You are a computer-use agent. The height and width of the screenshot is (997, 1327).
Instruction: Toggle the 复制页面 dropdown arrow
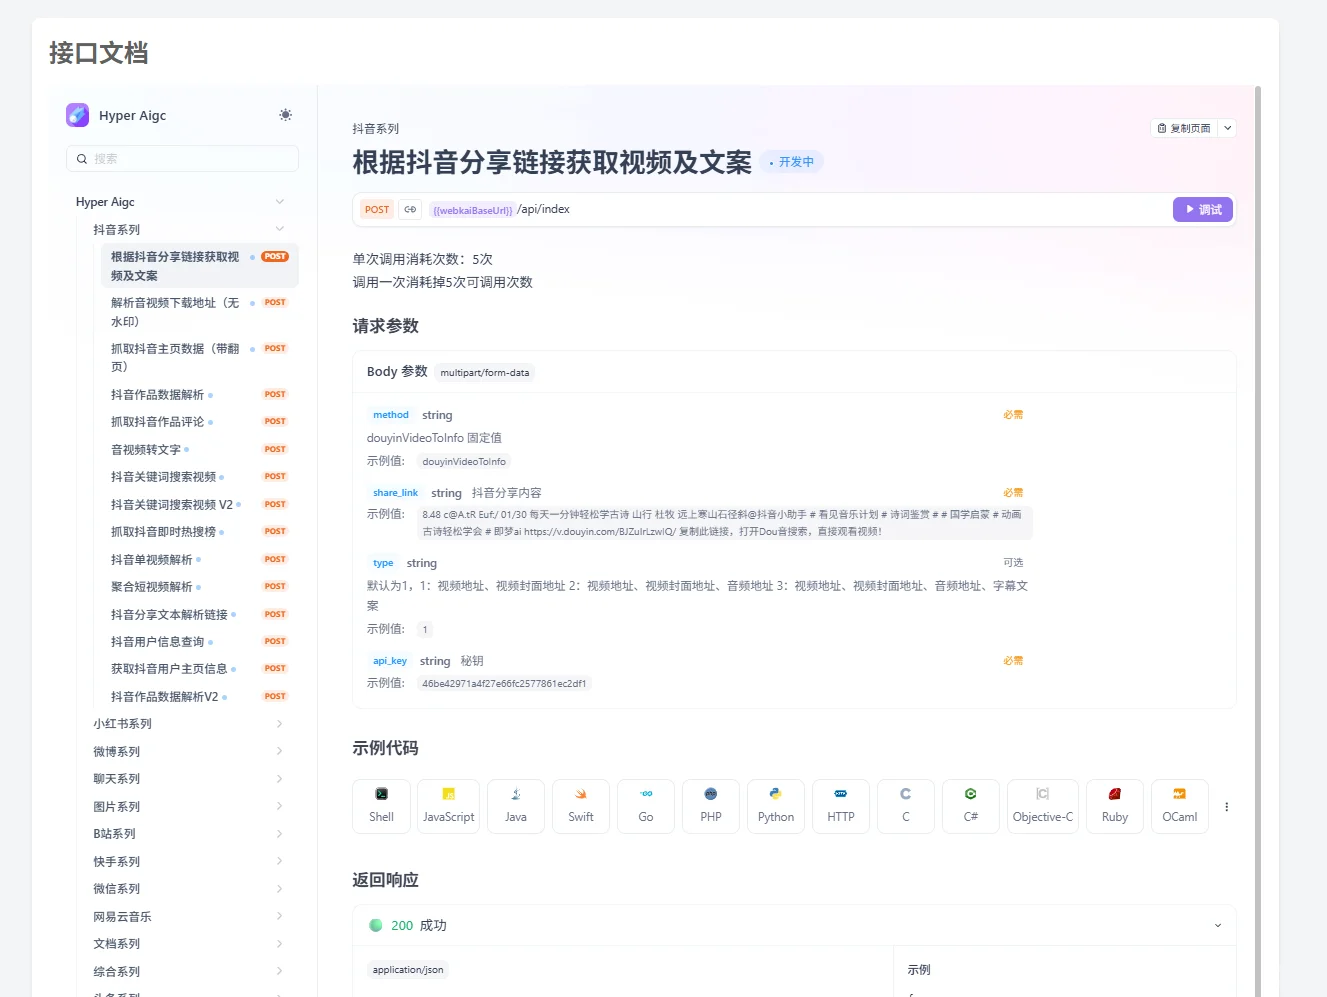point(1227,128)
